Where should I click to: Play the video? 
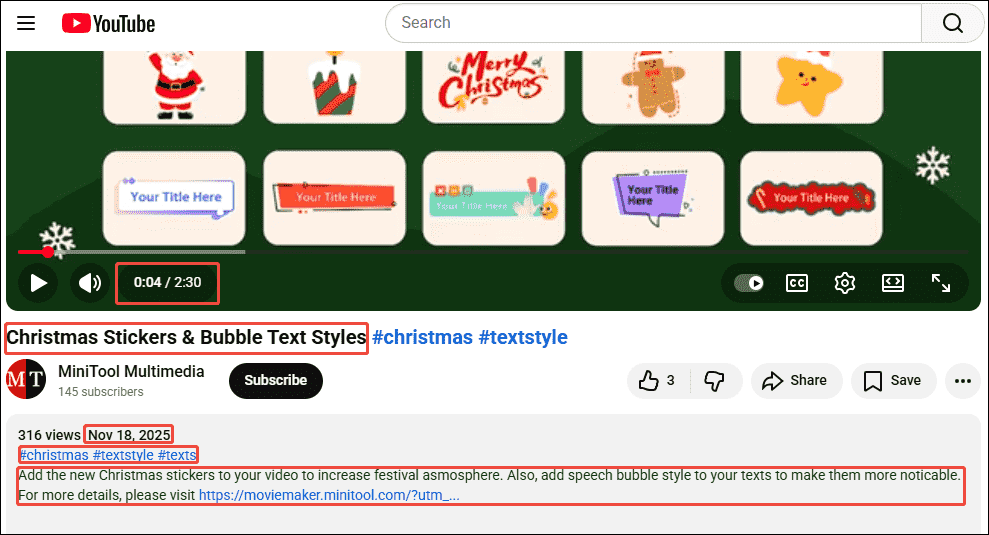click(38, 283)
